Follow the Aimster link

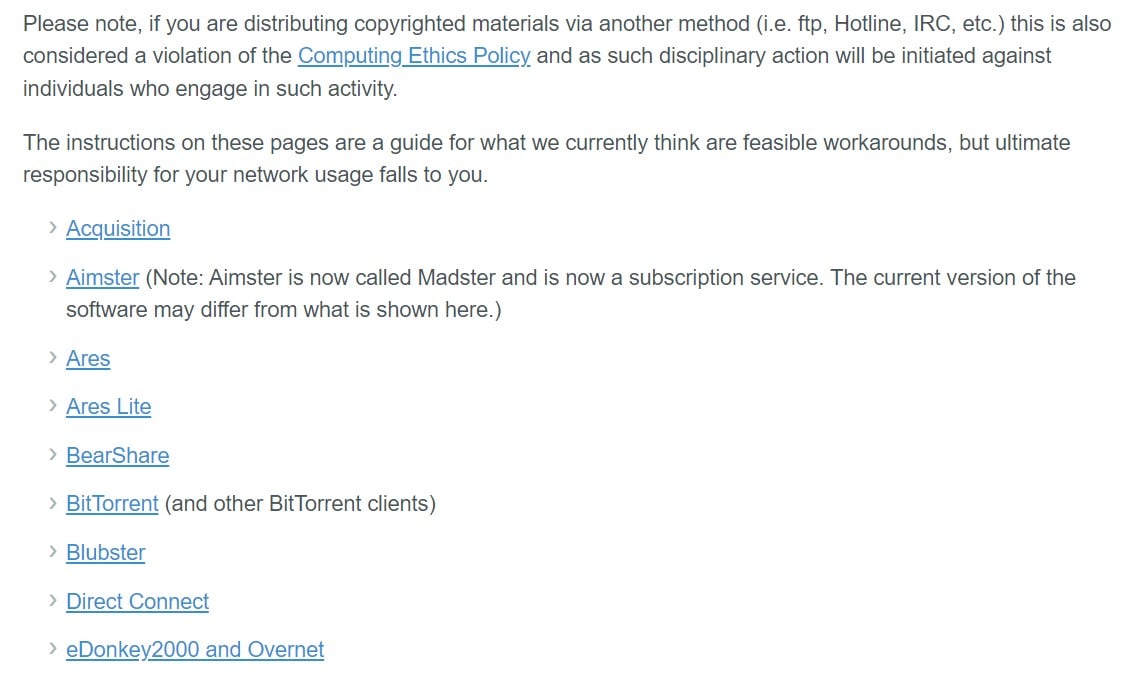(102, 277)
